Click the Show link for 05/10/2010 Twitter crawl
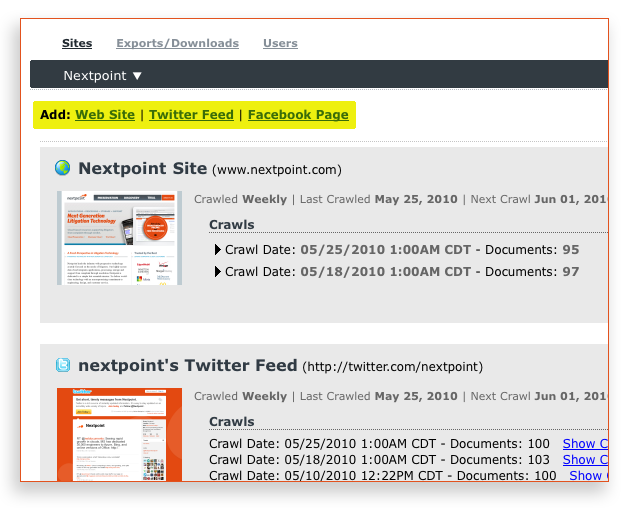Image resolution: width=635 pixels, height=510 pixels. click(x=588, y=475)
